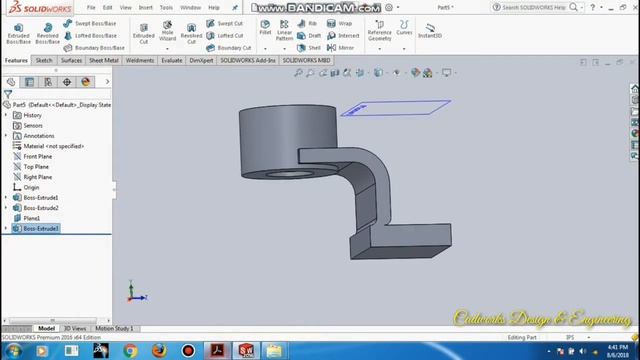Open IPS unit system dropdown
640x360 pixels.
click(589, 338)
